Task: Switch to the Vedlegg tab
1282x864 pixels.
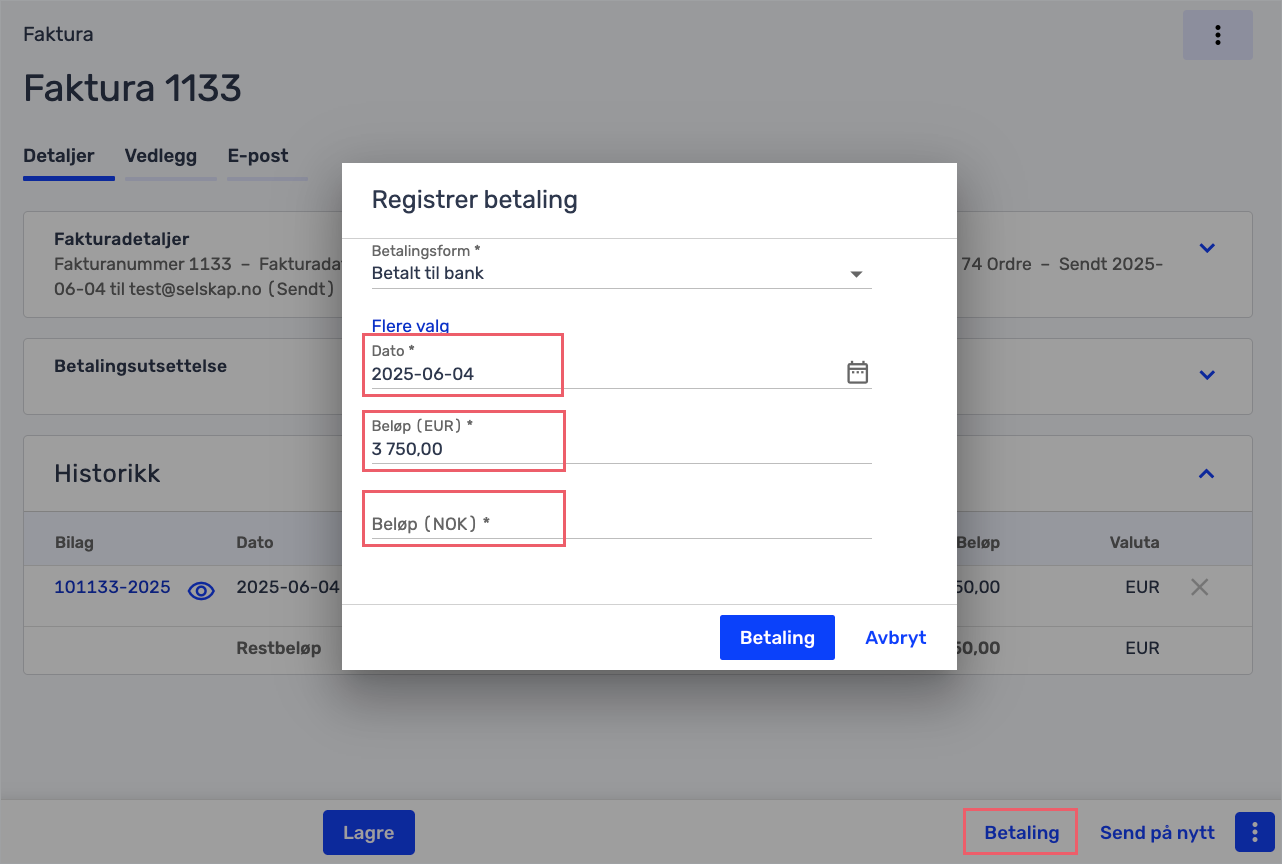Action: tap(161, 156)
